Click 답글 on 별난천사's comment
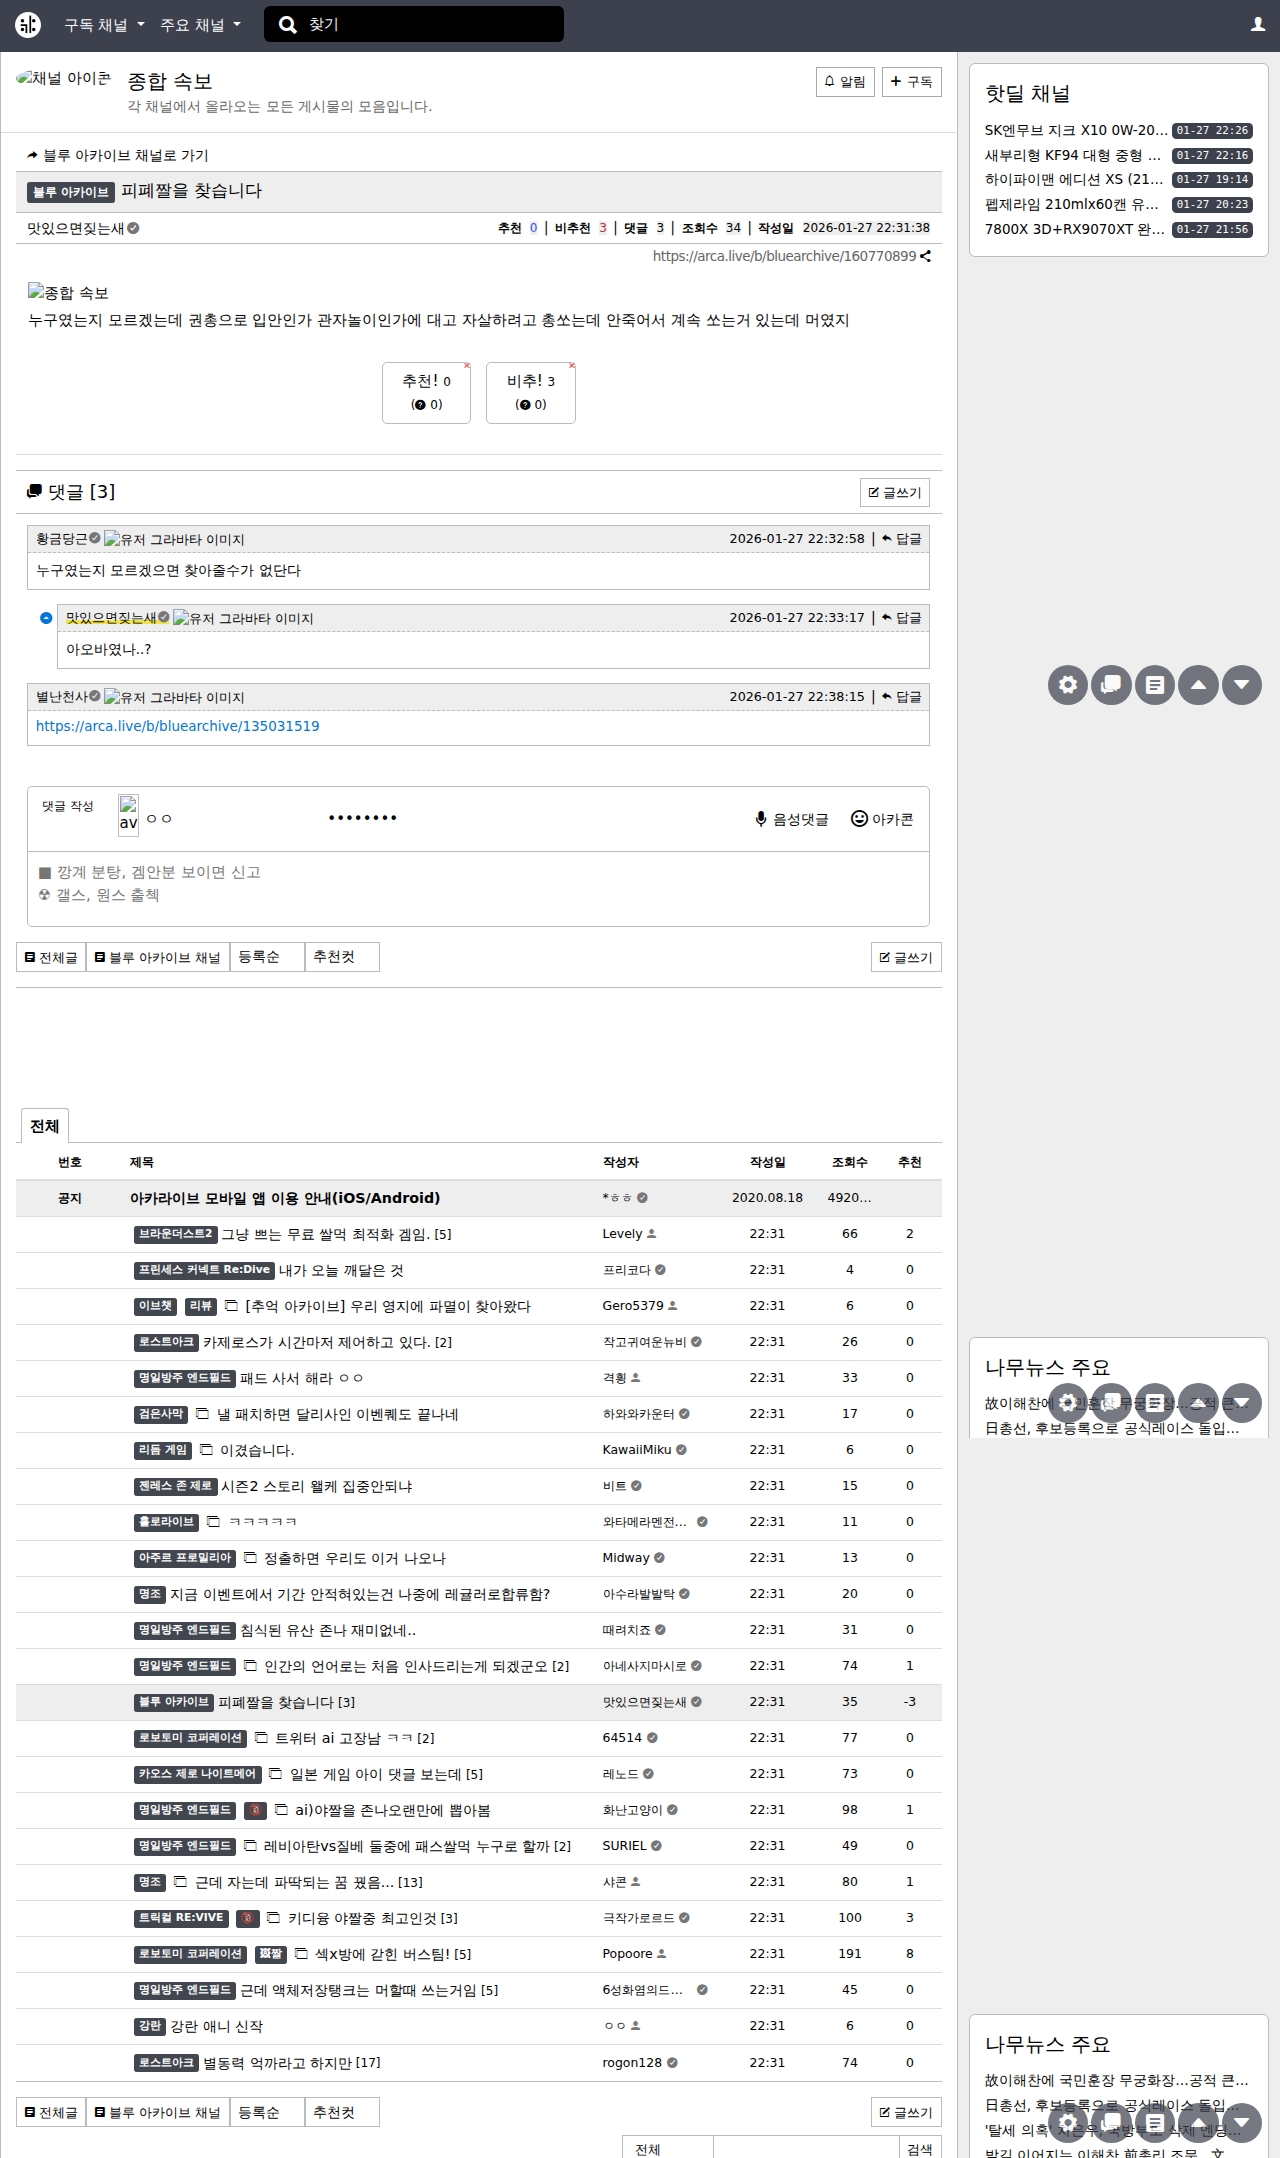This screenshot has width=1280, height=2158. pos(902,696)
